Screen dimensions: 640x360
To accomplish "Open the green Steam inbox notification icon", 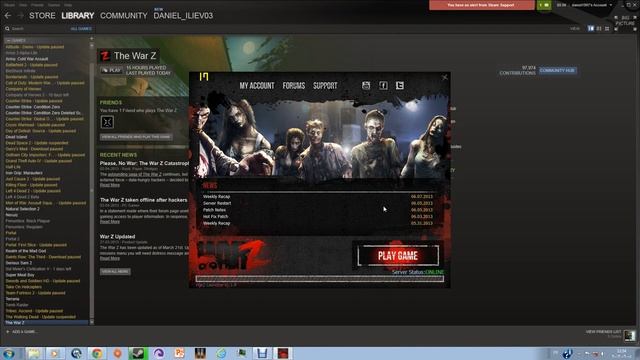I will click(x=544, y=5).
